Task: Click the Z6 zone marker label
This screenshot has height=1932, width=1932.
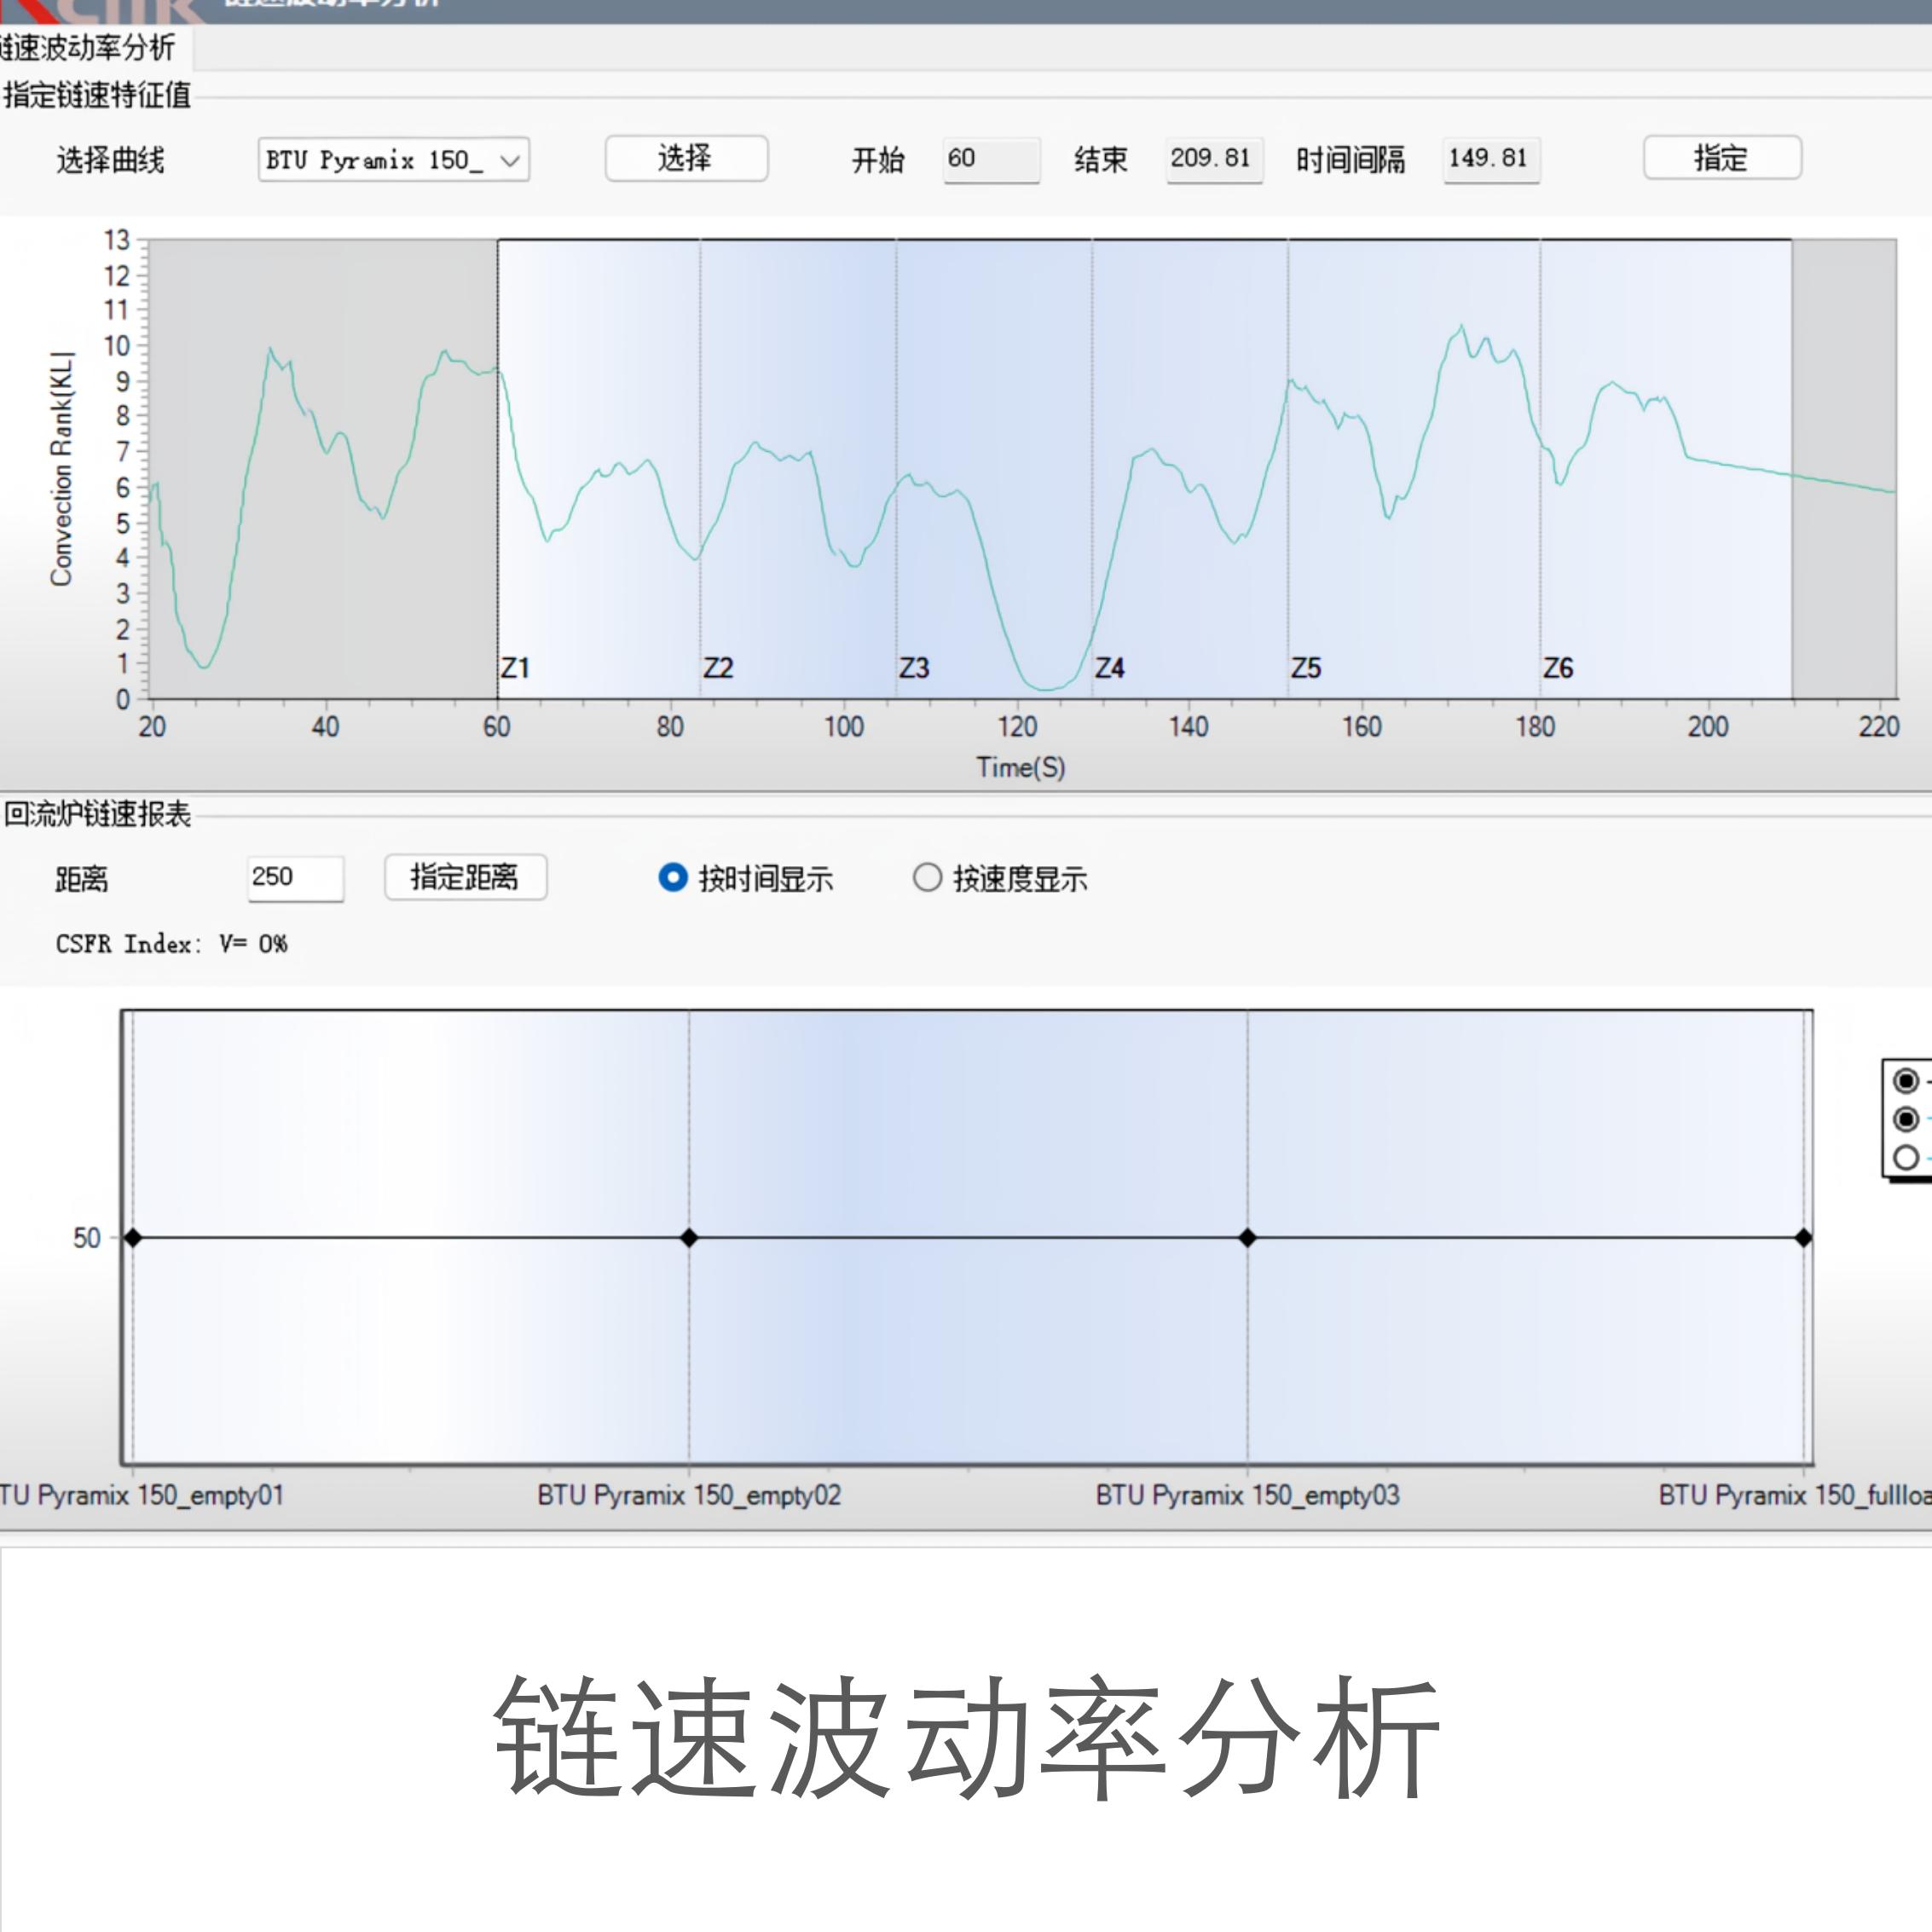Action: coord(1558,667)
